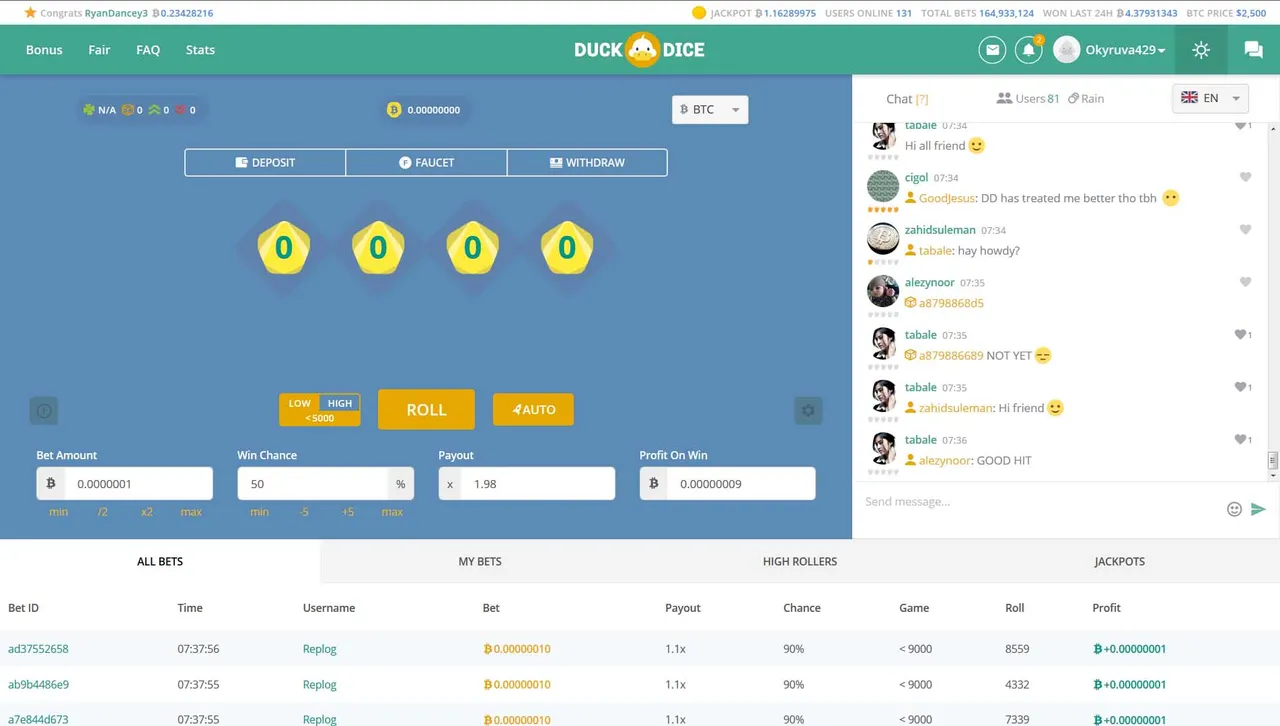The image size is (1280, 726).
Task: Click the balance bitcoin coin icon
Action: pyautogui.click(x=394, y=110)
